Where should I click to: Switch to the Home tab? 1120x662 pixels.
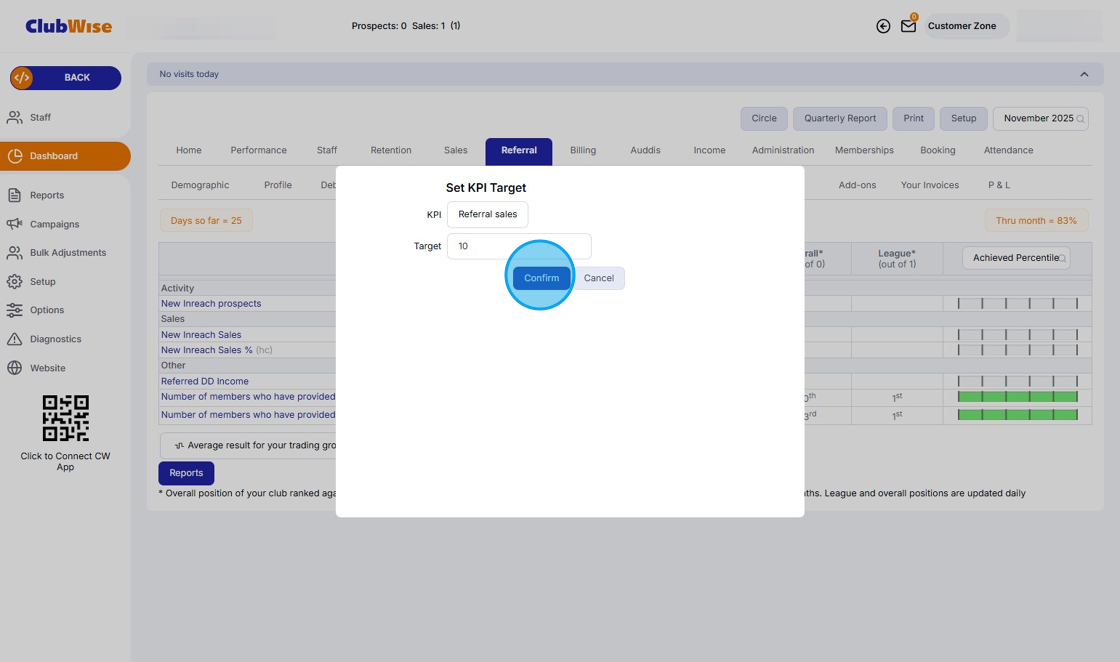click(189, 151)
